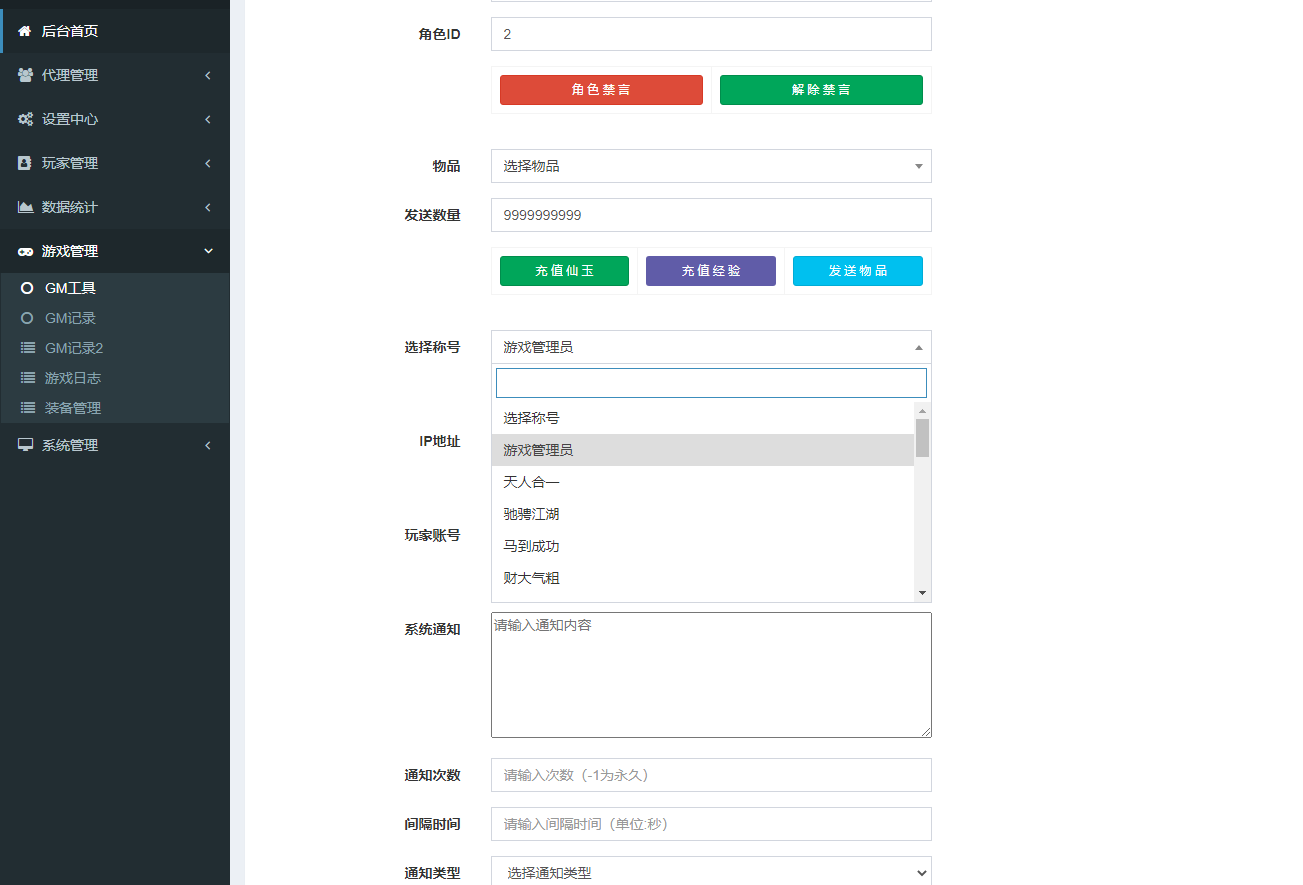1303x885 pixels.
Task: Open the GM记录 sidebar item
Action: tap(70, 318)
